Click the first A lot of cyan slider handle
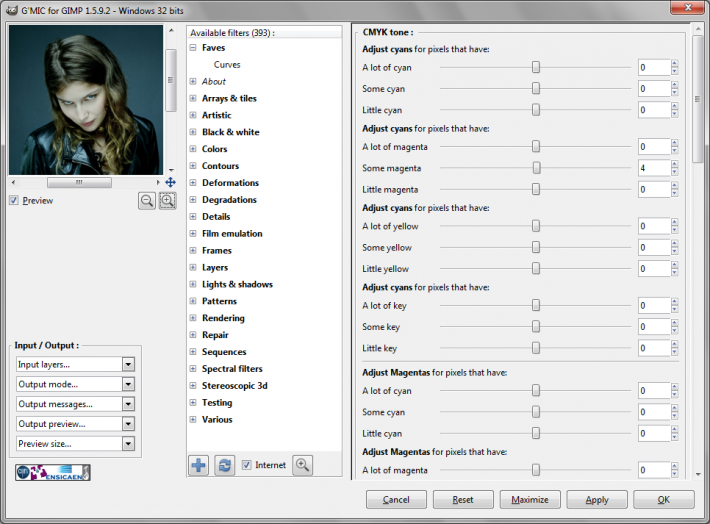This screenshot has width=710, height=524. point(536,67)
